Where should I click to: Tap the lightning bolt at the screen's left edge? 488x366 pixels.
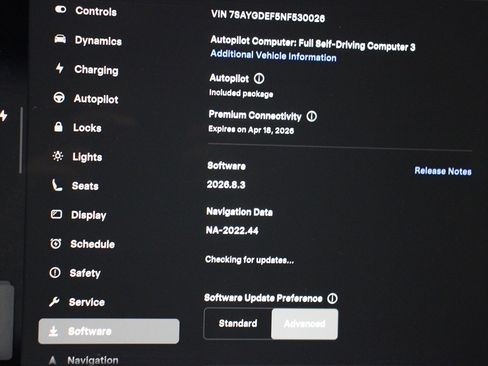tap(4, 116)
